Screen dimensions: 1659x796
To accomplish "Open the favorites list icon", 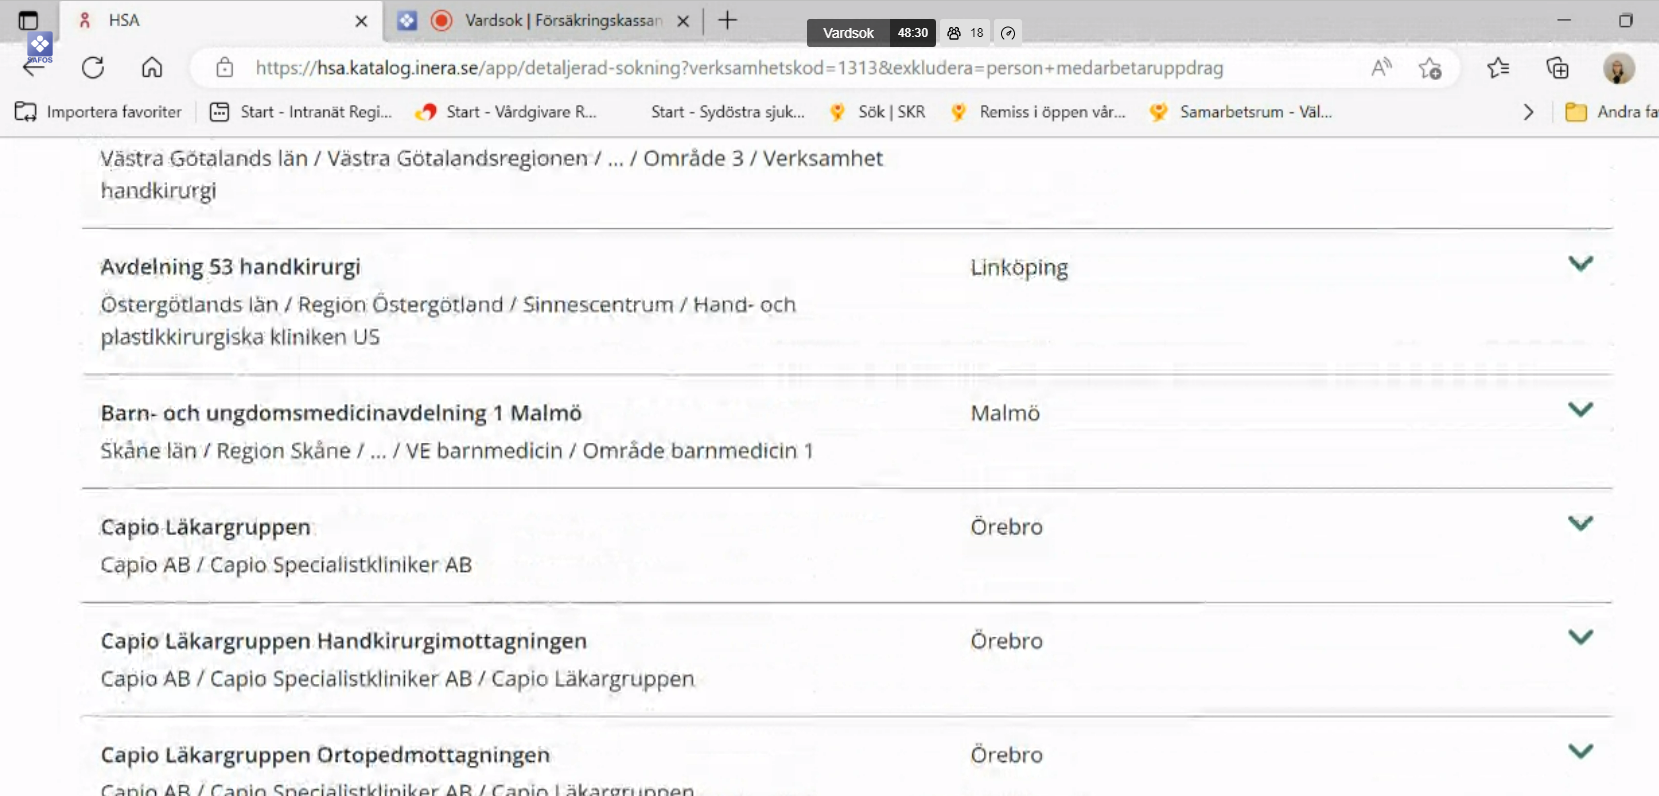I will [x=1498, y=68].
